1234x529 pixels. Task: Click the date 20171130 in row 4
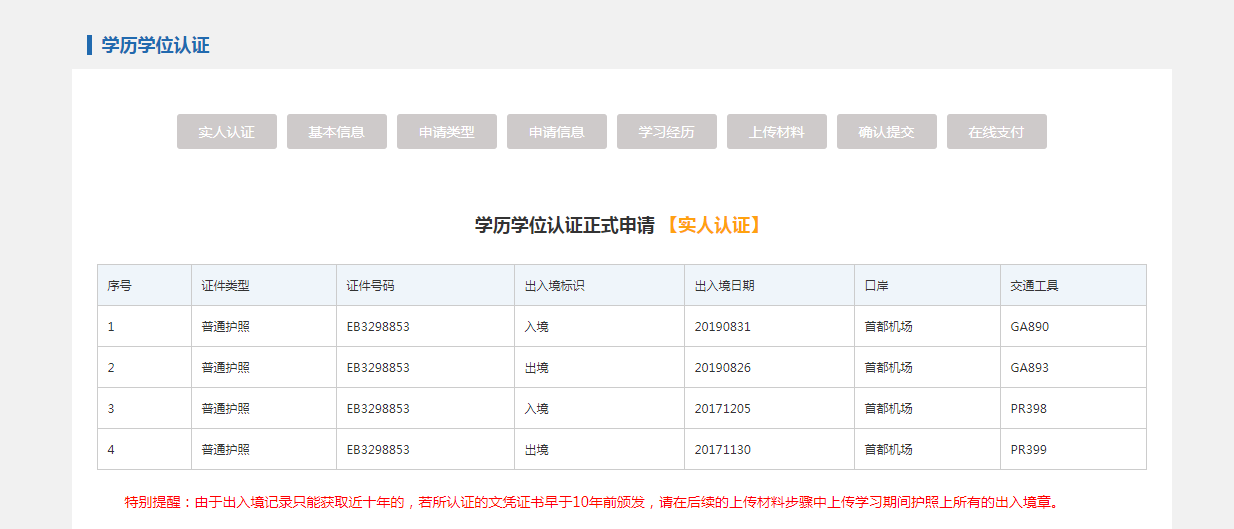[723, 450]
